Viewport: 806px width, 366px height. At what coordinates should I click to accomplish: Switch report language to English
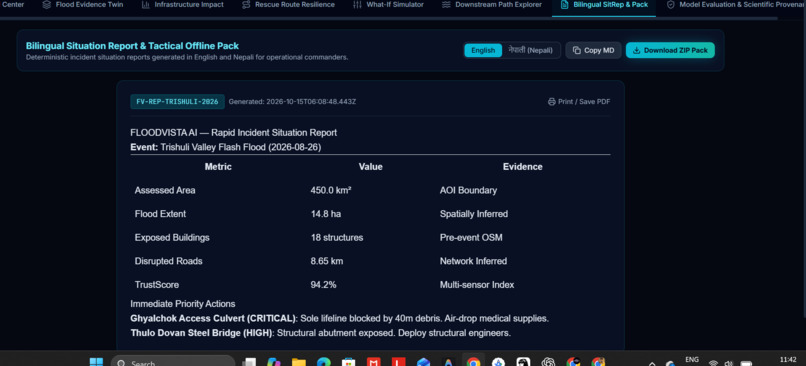[x=483, y=50]
